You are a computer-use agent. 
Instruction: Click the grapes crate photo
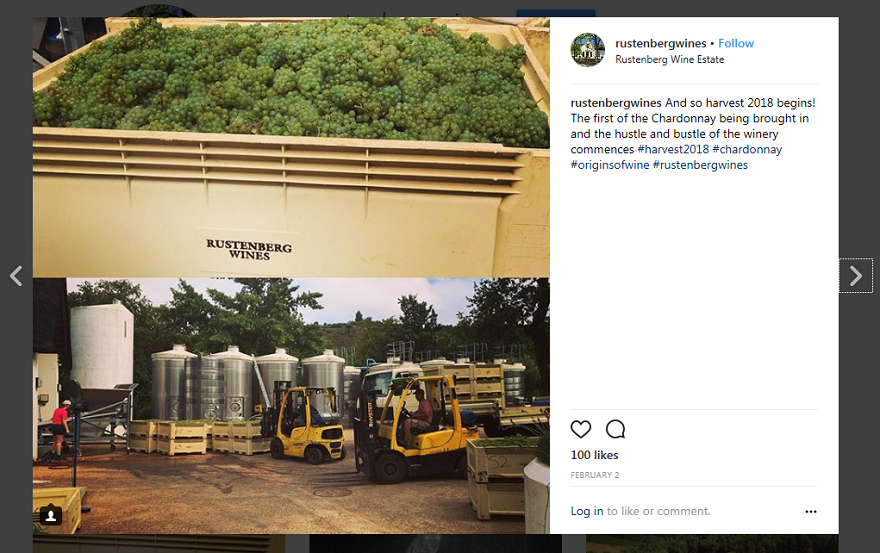tap(291, 147)
